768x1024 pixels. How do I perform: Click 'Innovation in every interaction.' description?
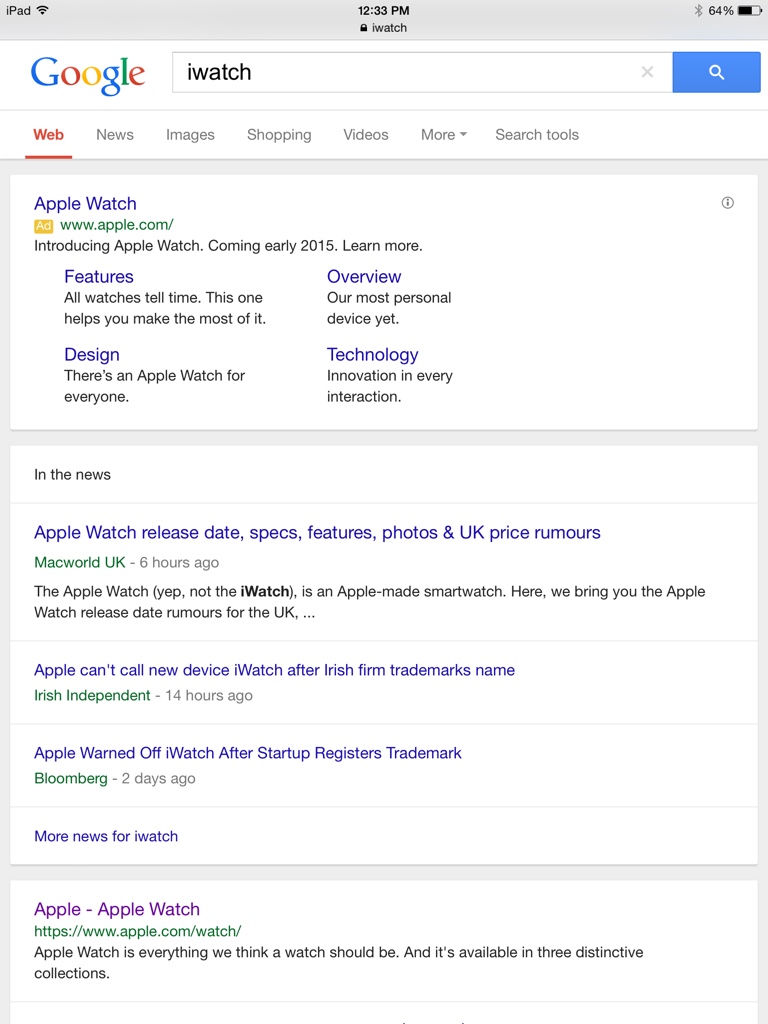[390, 386]
